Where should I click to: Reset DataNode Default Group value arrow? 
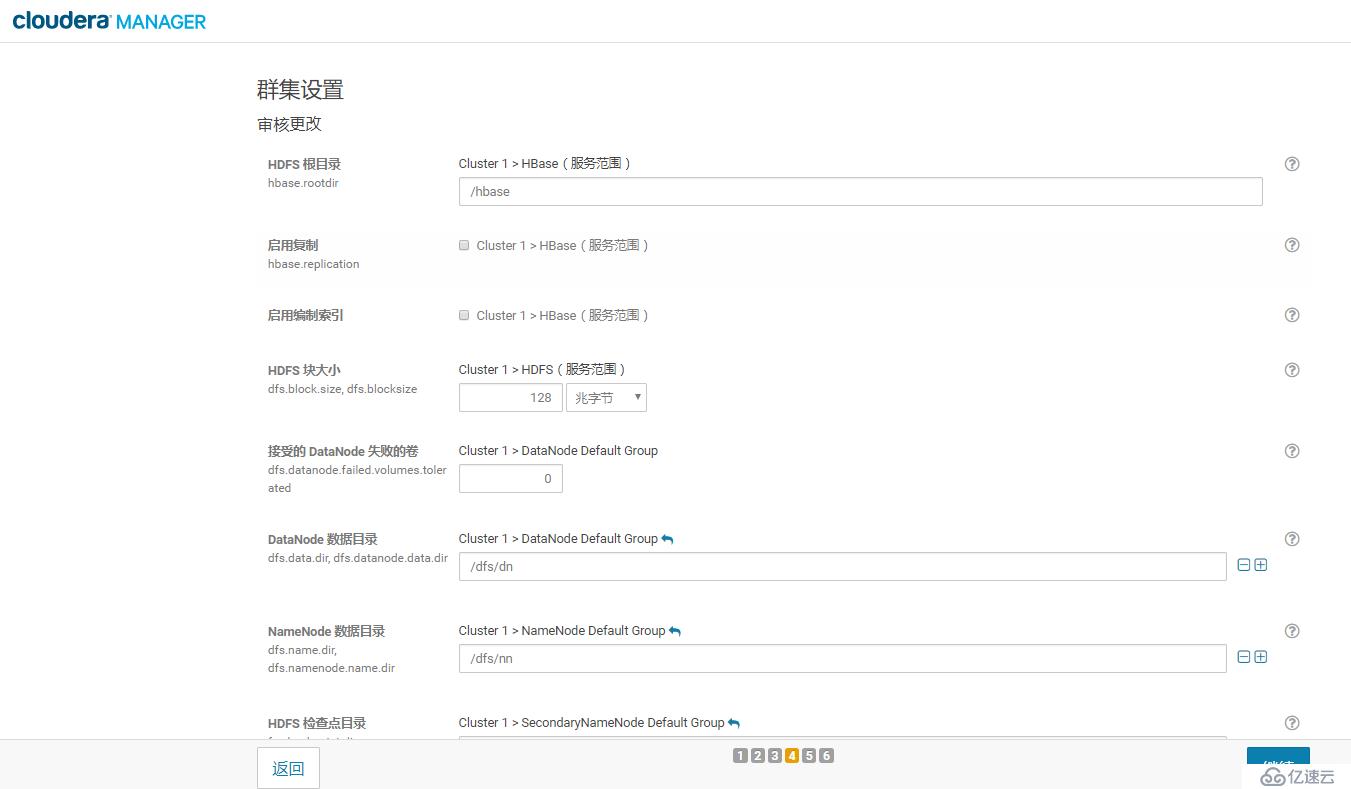point(667,539)
